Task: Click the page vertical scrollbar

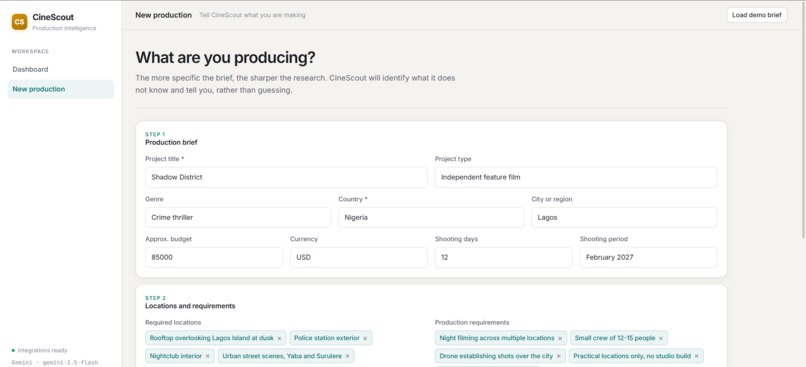Action: pyautogui.click(x=803, y=121)
